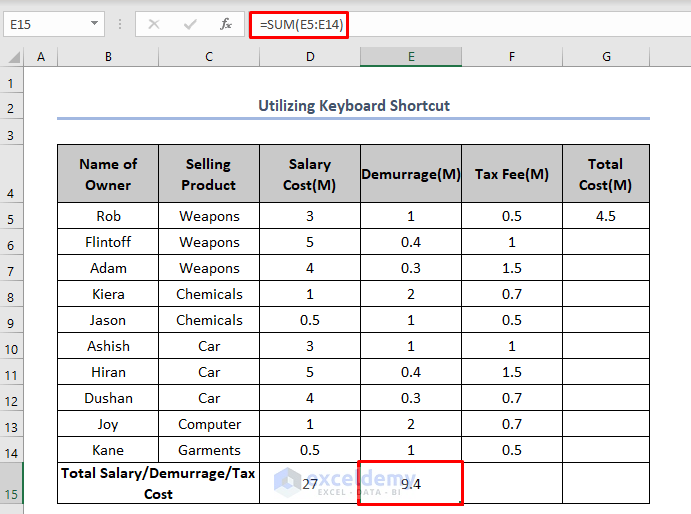Open the Name Box dropdown arrow
The image size is (691, 514).
(x=93, y=24)
